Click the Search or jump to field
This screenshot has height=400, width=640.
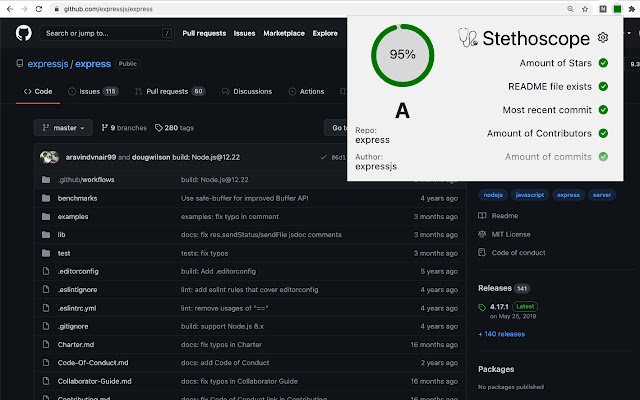click(107, 33)
